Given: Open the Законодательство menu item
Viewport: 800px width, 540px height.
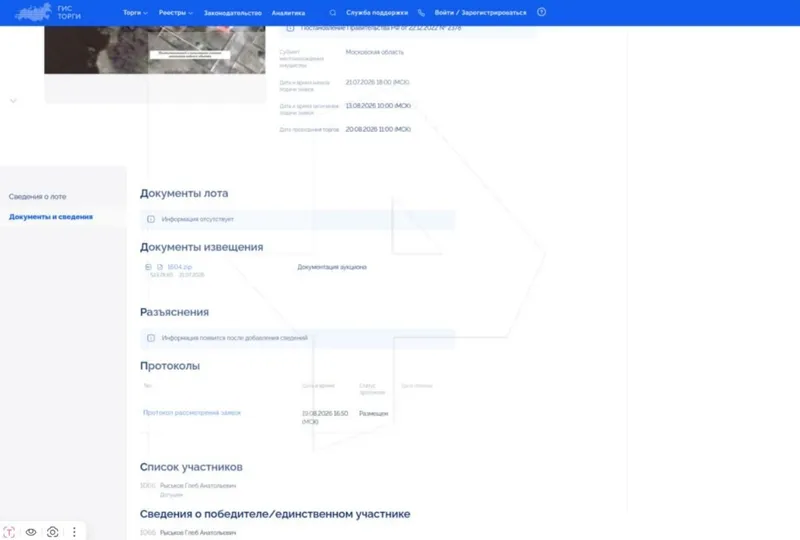Looking at the screenshot, I should pyautogui.click(x=233, y=13).
